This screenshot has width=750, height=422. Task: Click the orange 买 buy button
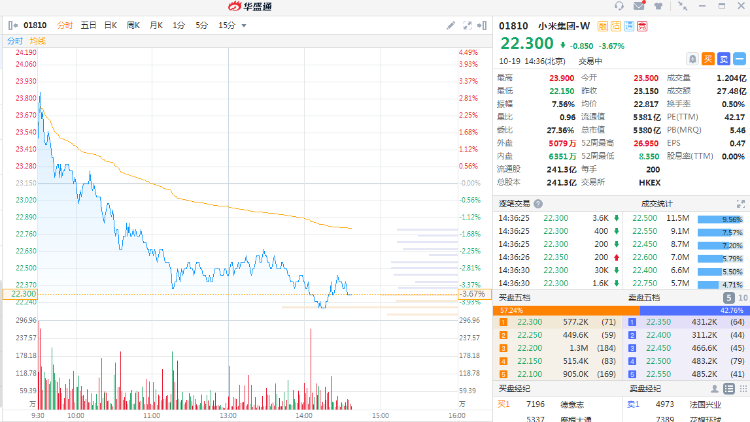(x=708, y=59)
